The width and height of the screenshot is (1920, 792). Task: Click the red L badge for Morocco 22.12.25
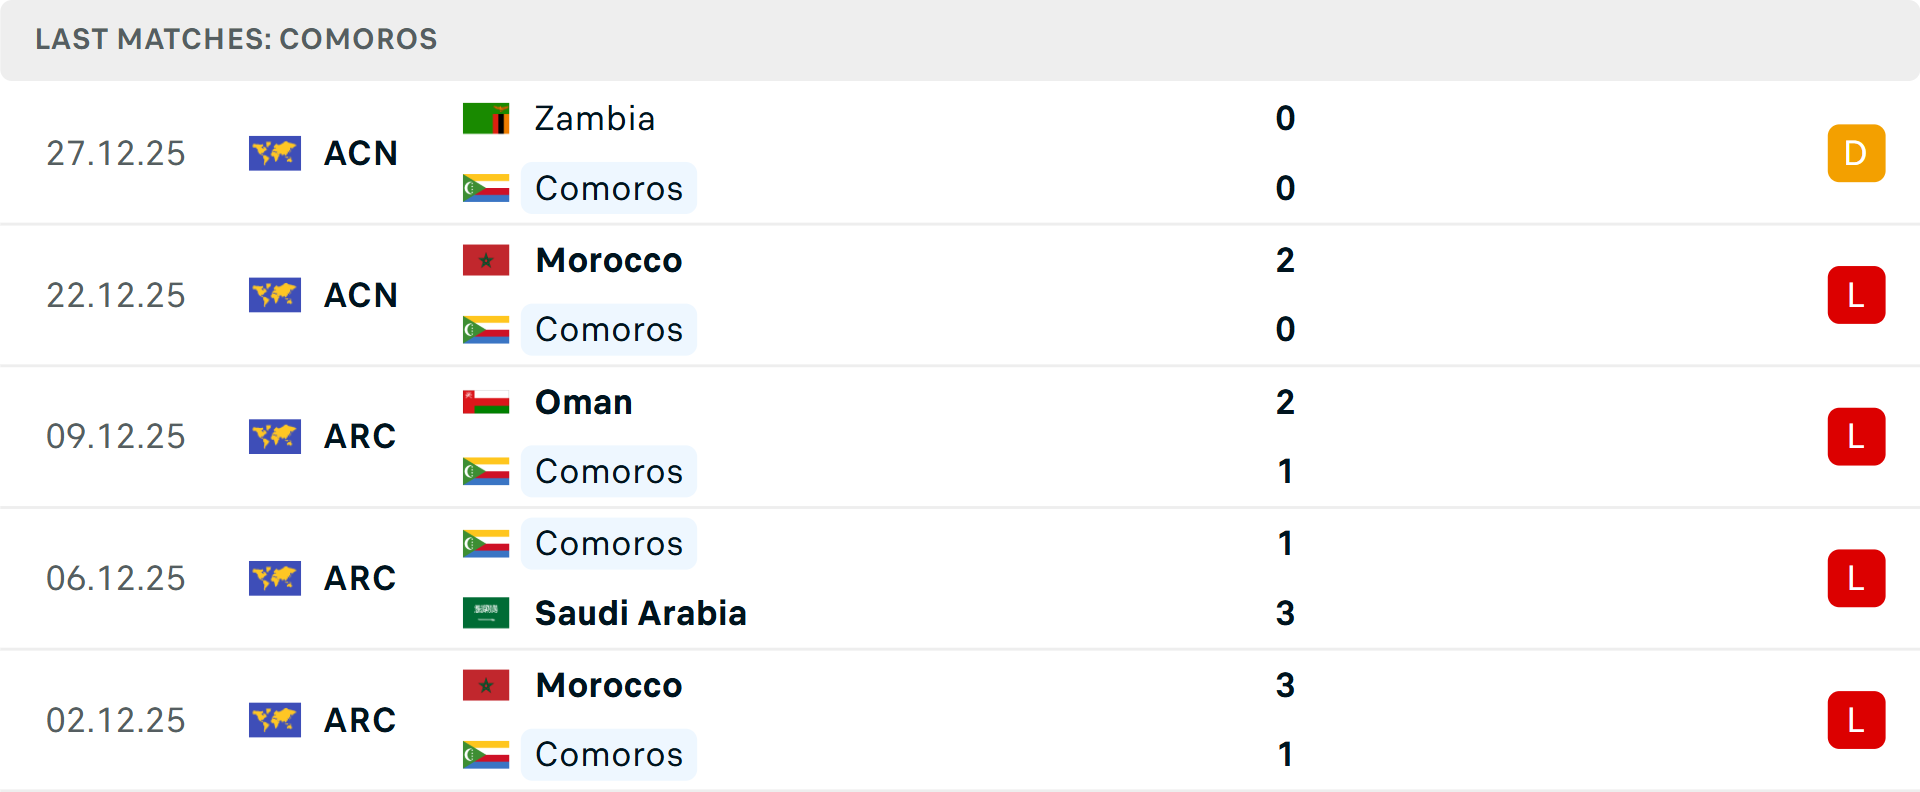[x=1856, y=295]
